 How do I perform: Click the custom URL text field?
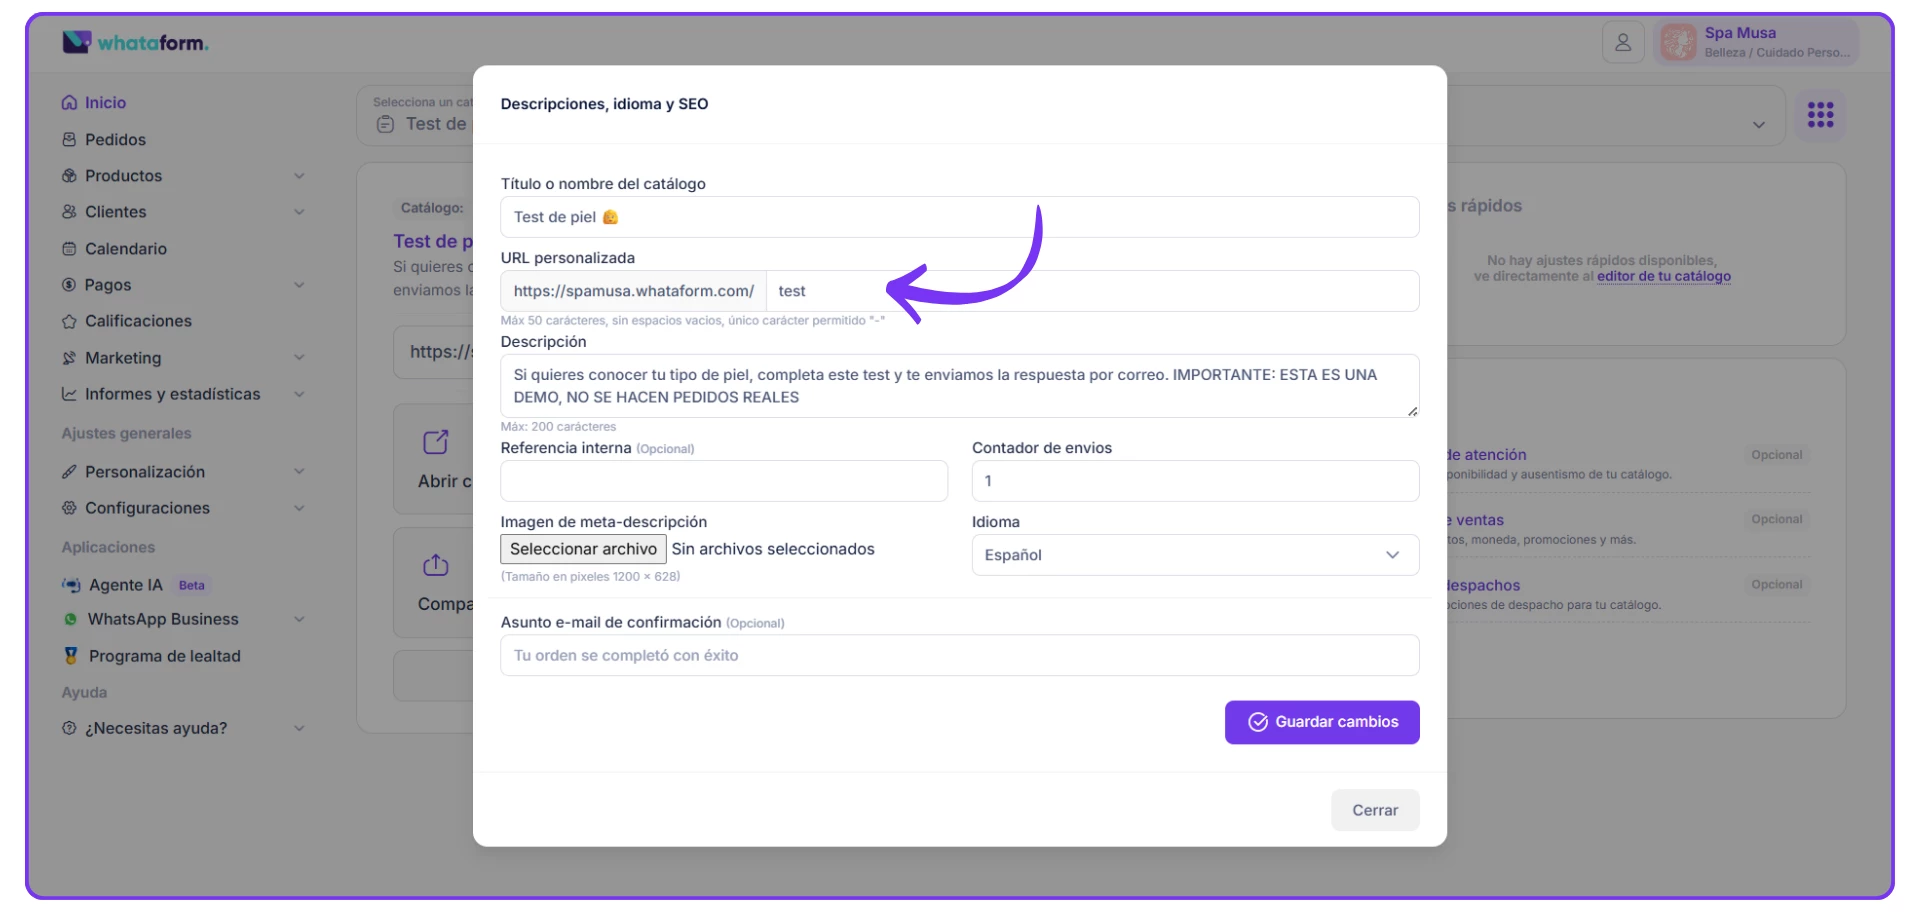[x=1090, y=291]
